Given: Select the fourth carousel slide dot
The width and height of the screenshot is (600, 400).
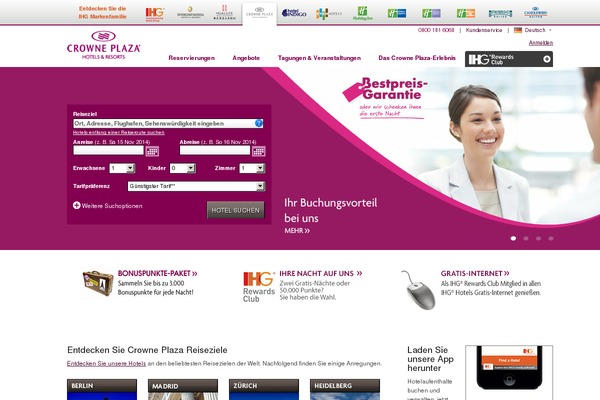Looking at the screenshot, I should (x=551, y=238).
